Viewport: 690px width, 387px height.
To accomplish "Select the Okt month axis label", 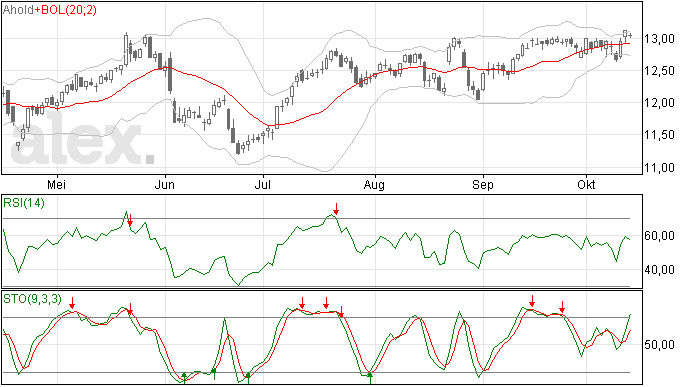I will coord(586,185).
